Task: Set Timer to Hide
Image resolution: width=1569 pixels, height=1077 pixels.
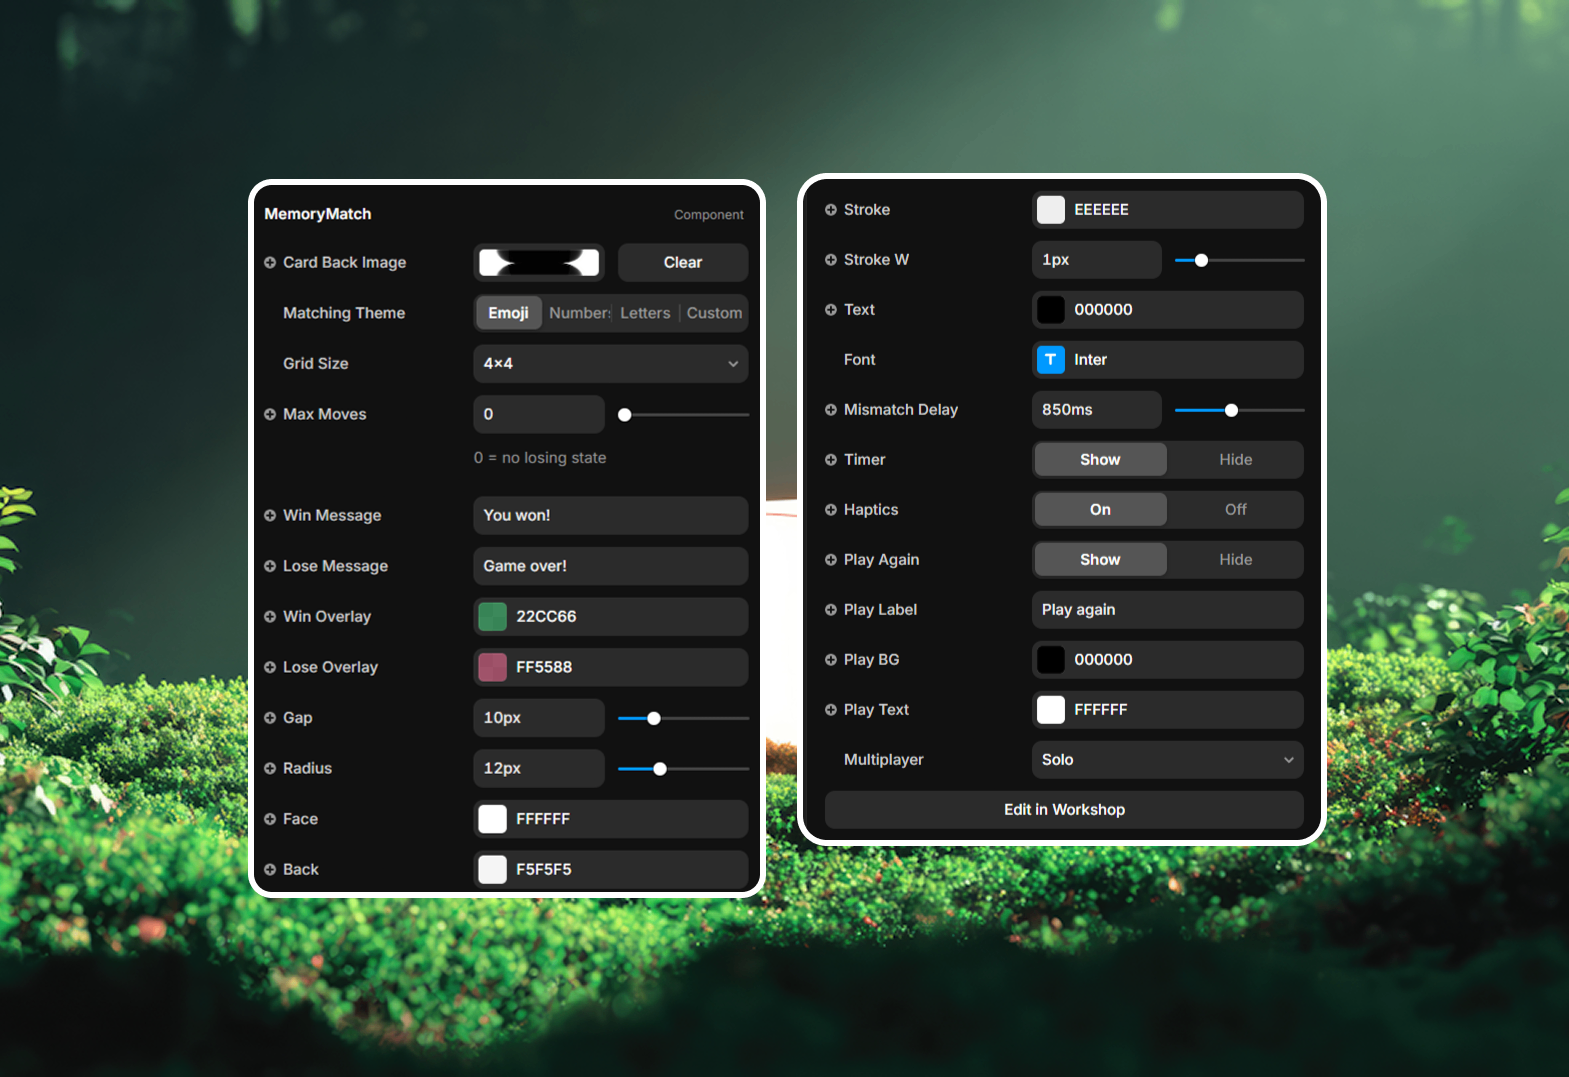Action: click(x=1235, y=460)
